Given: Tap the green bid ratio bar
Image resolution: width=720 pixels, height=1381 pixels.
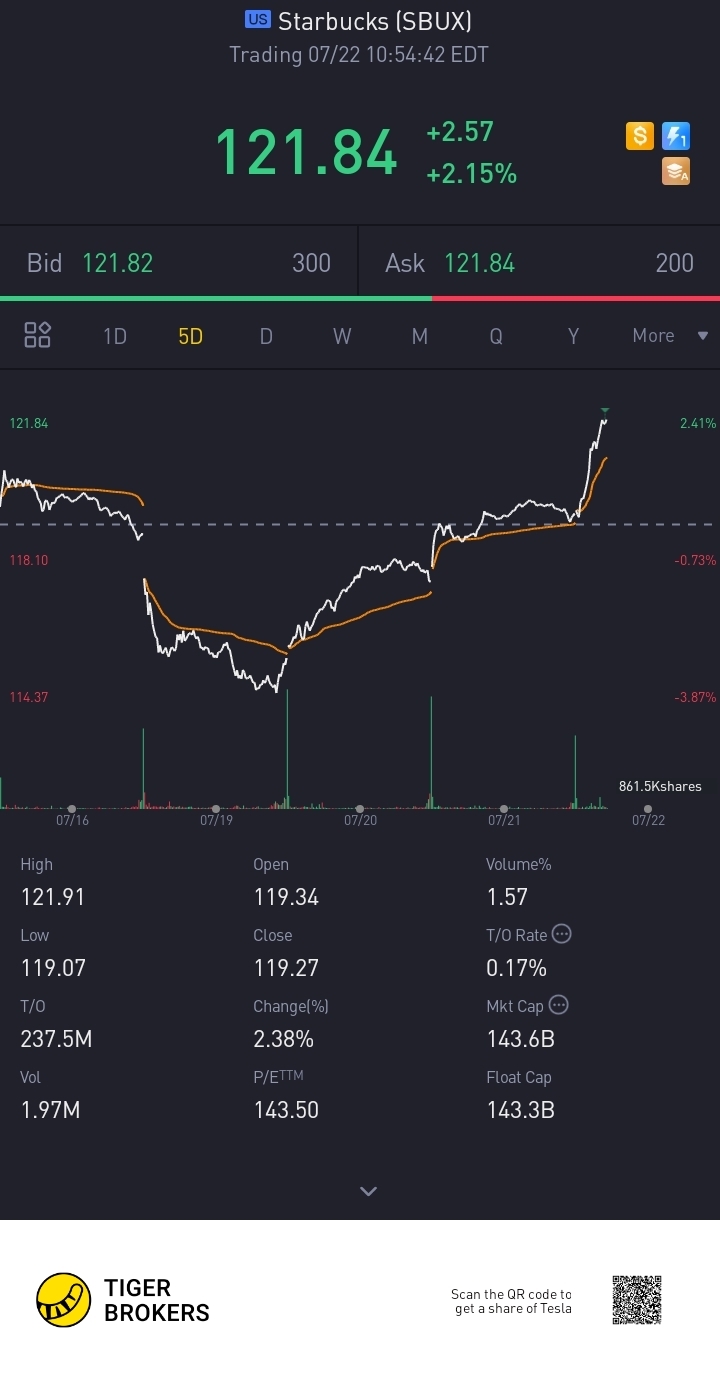Looking at the screenshot, I should [216, 298].
